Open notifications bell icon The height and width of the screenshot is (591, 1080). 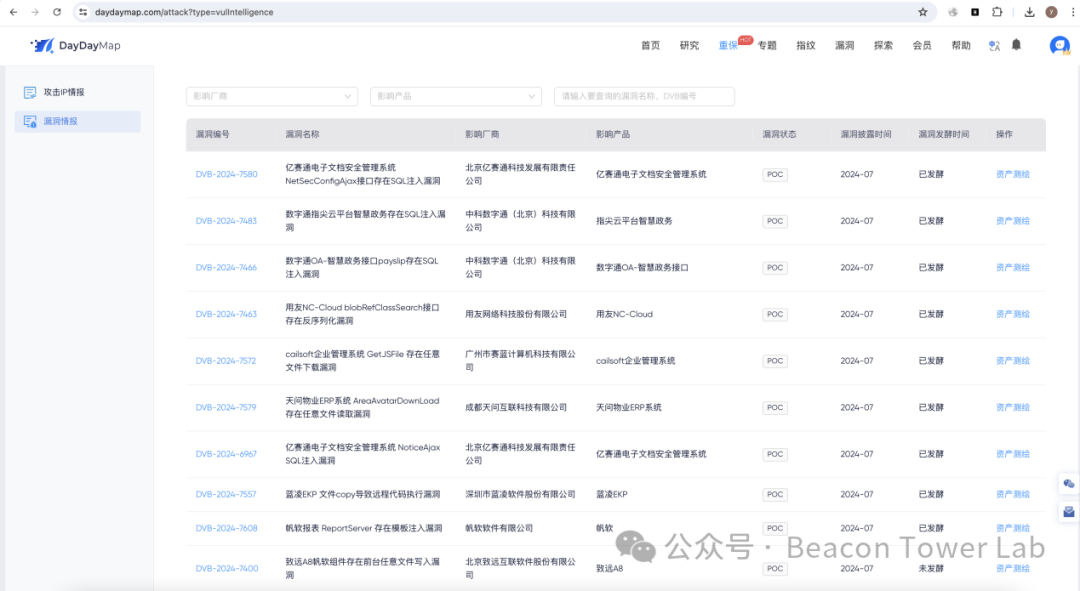(1016, 45)
